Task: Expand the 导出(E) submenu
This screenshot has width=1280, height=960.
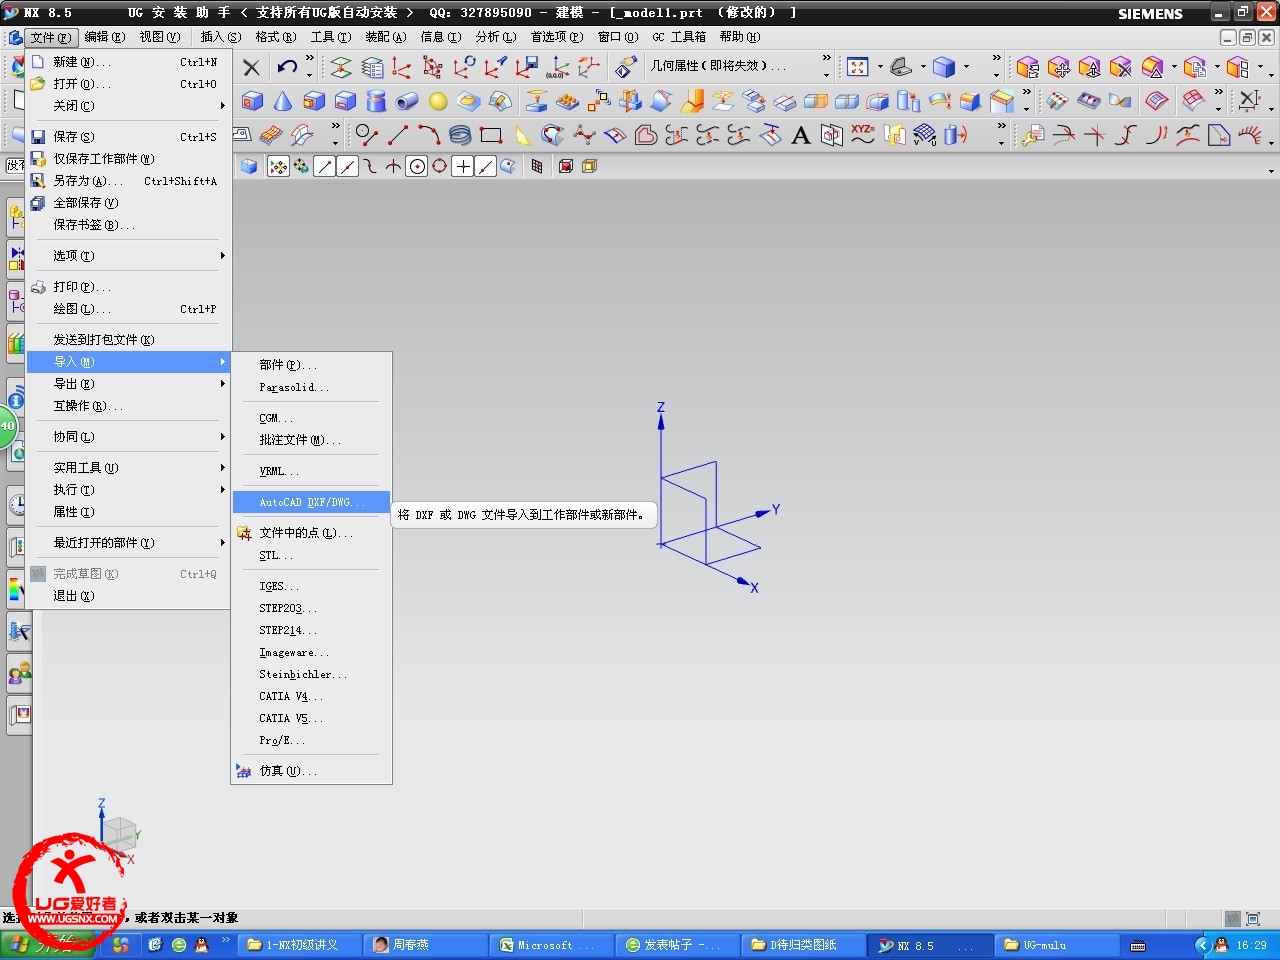Action: point(128,384)
